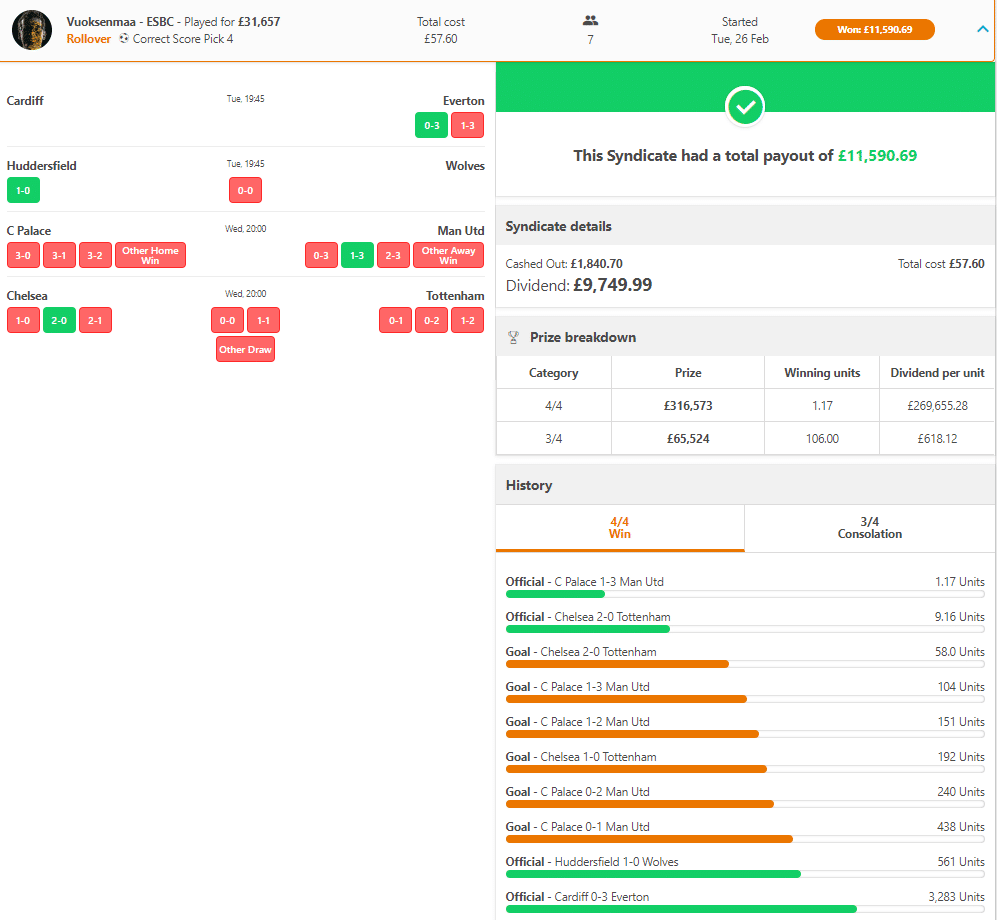Toggle the Chelsea 2-0 score selection
This screenshot has height=920, width=997.
point(59,320)
